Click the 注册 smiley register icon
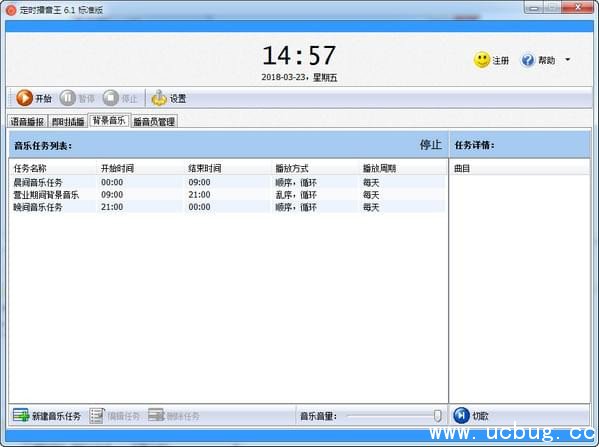This screenshot has height=447, width=599. (x=491, y=60)
